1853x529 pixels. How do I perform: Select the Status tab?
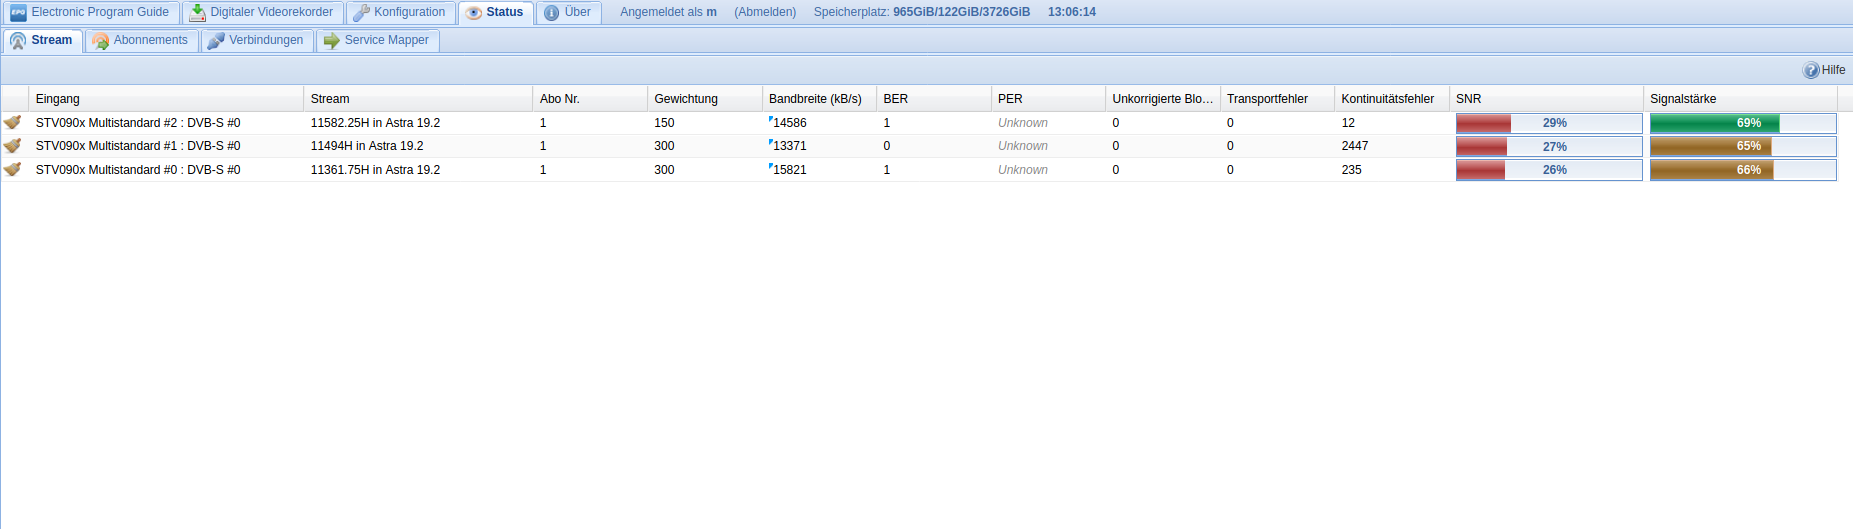[x=496, y=13]
